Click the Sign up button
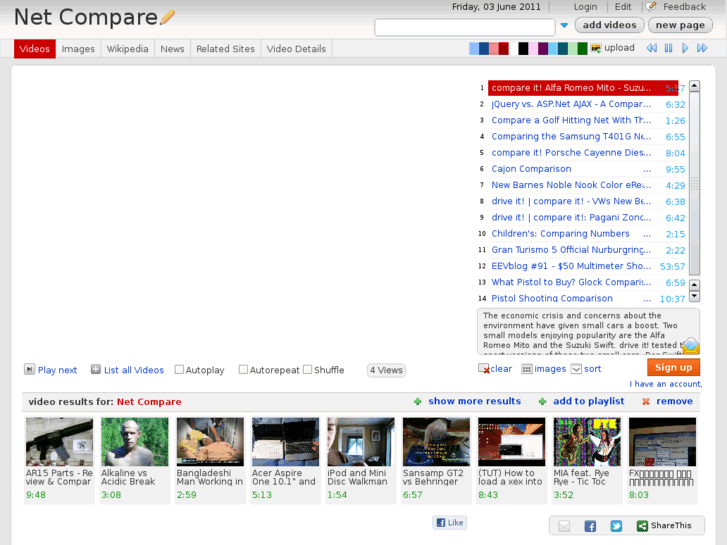 coord(673,367)
